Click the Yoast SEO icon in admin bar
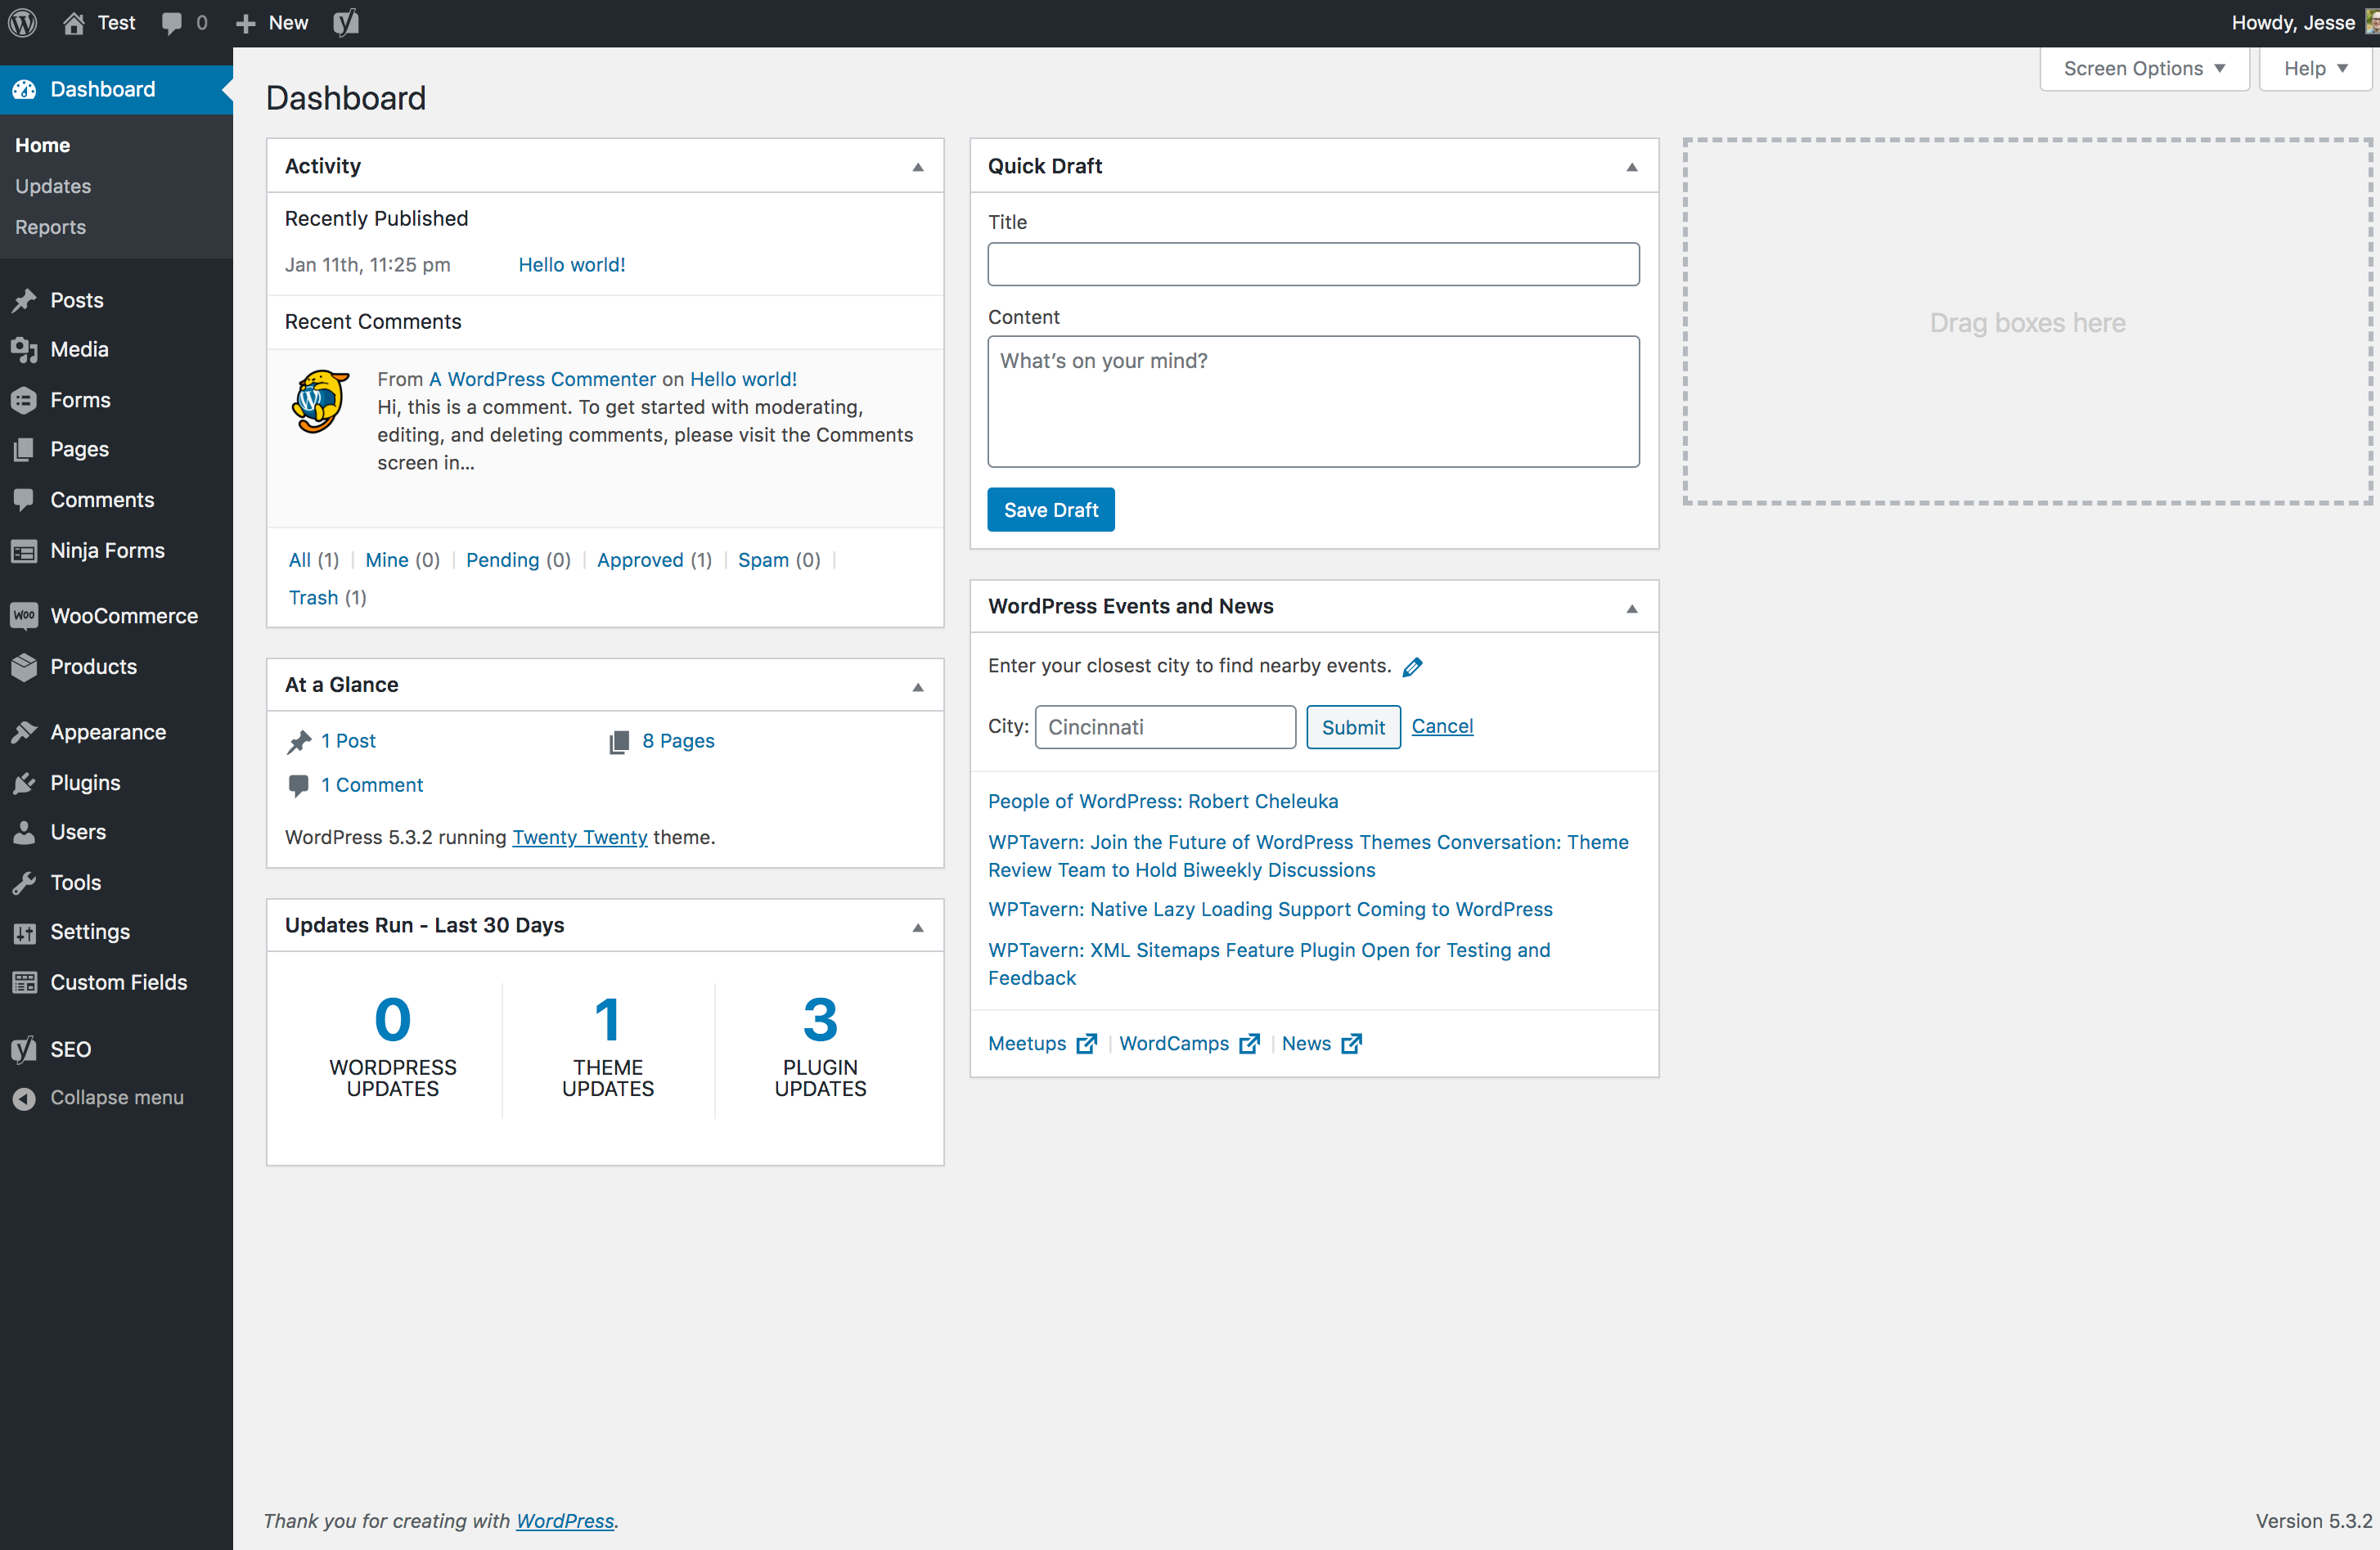2380x1550 pixels. coord(345,22)
